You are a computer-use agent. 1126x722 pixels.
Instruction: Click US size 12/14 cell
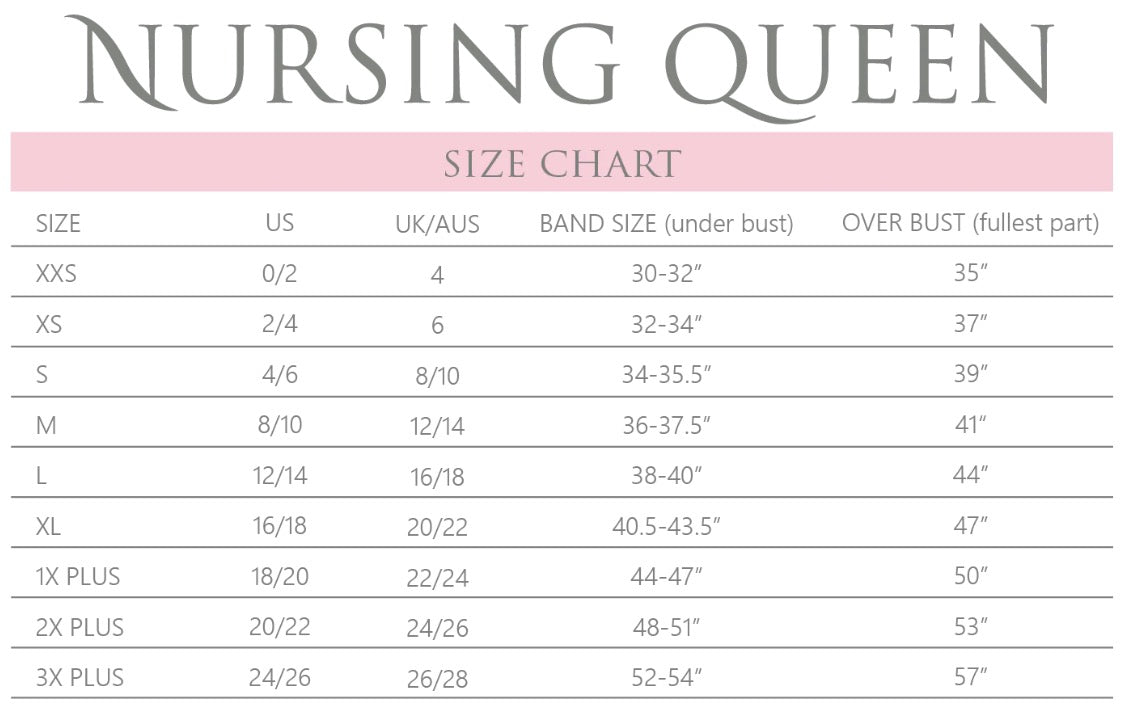[280, 476]
